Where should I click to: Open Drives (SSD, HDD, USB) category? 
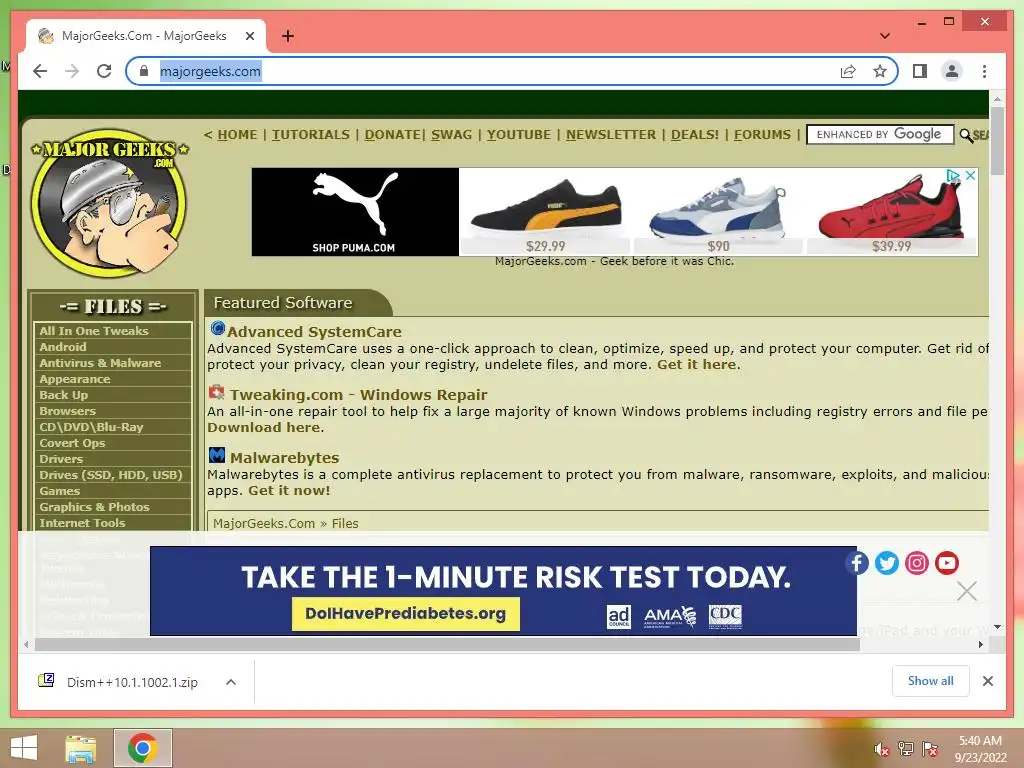pos(110,475)
